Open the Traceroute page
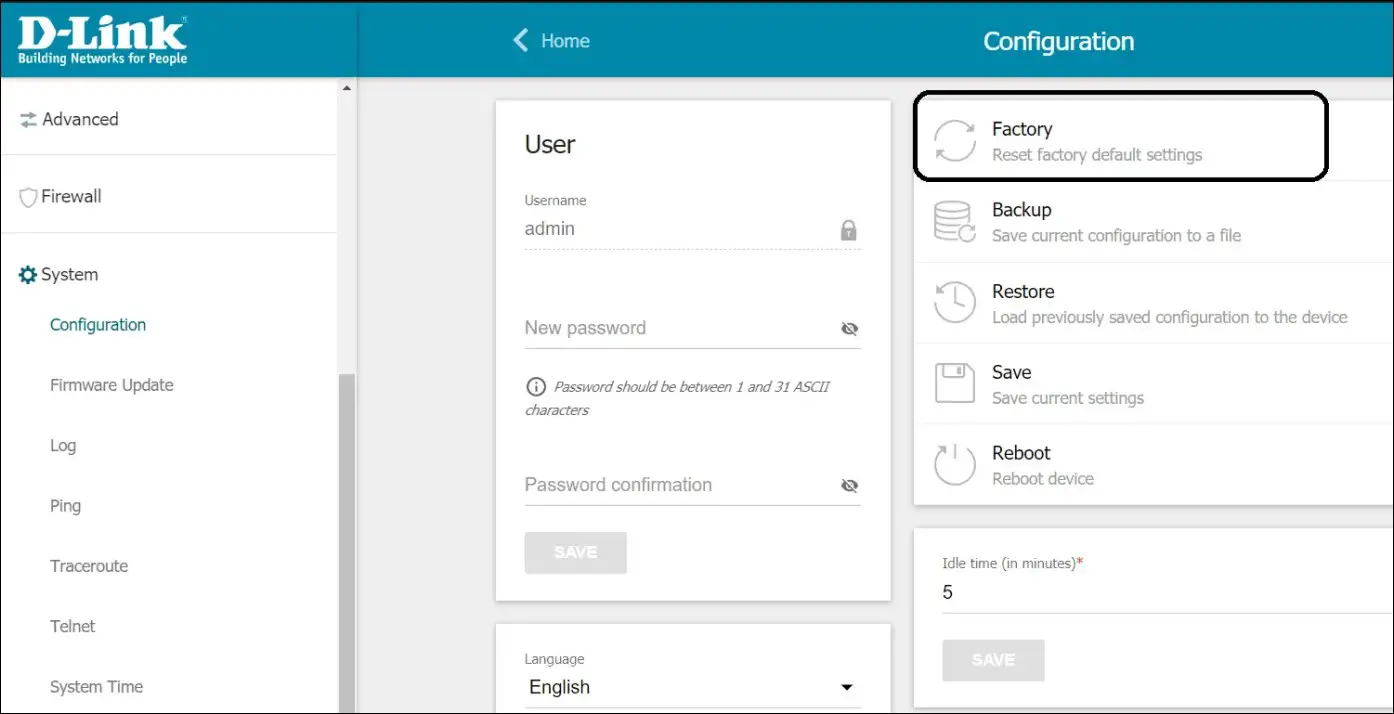 89,566
